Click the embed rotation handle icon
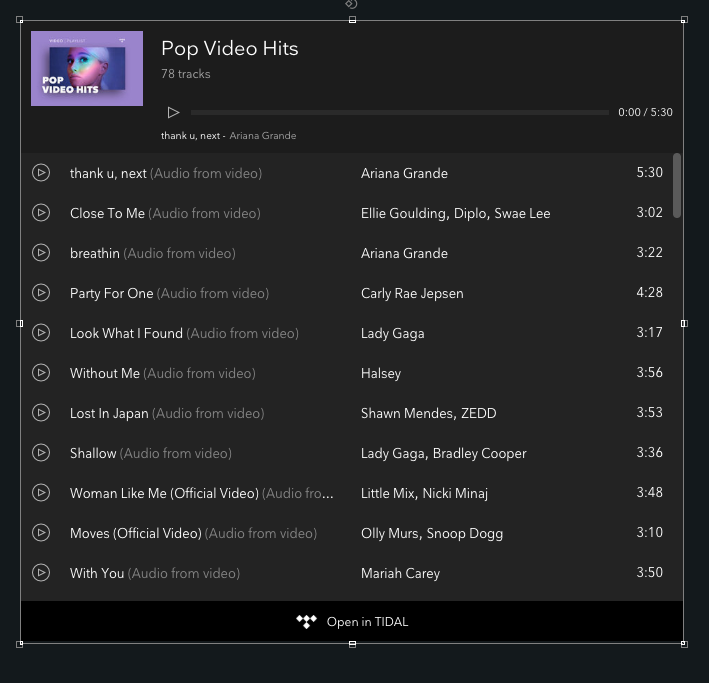Image resolution: width=709 pixels, height=683 pixels. (351, 4)
